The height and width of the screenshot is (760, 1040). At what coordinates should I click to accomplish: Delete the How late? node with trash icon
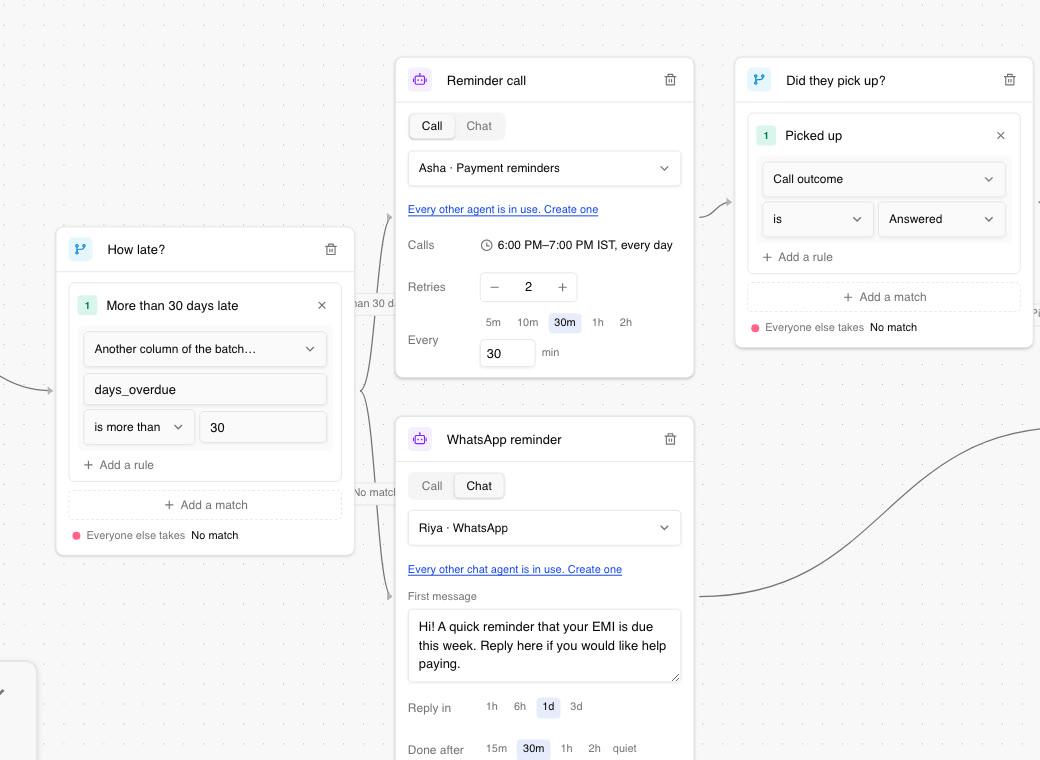click(x=331, y=249)
